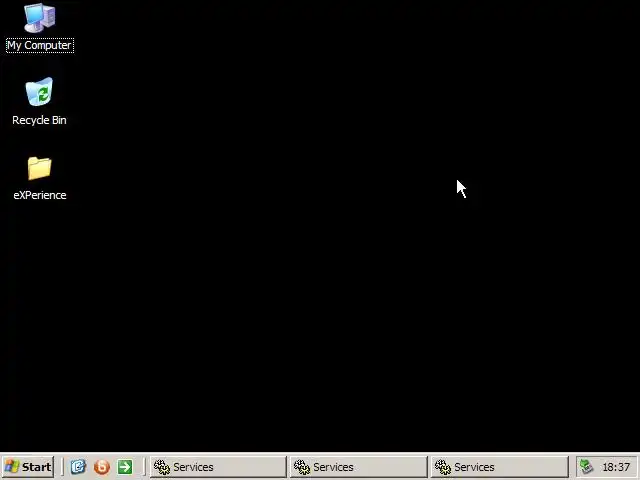Click the "Recycle Bin" icon label text

39,120
